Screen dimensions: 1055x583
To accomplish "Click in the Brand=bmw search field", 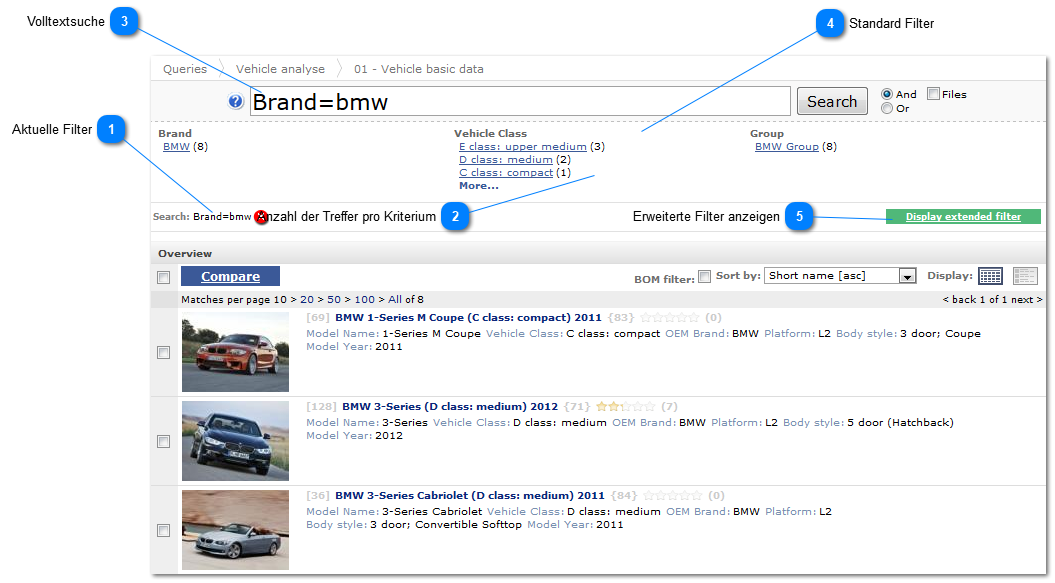I will [x=520, y=102].
